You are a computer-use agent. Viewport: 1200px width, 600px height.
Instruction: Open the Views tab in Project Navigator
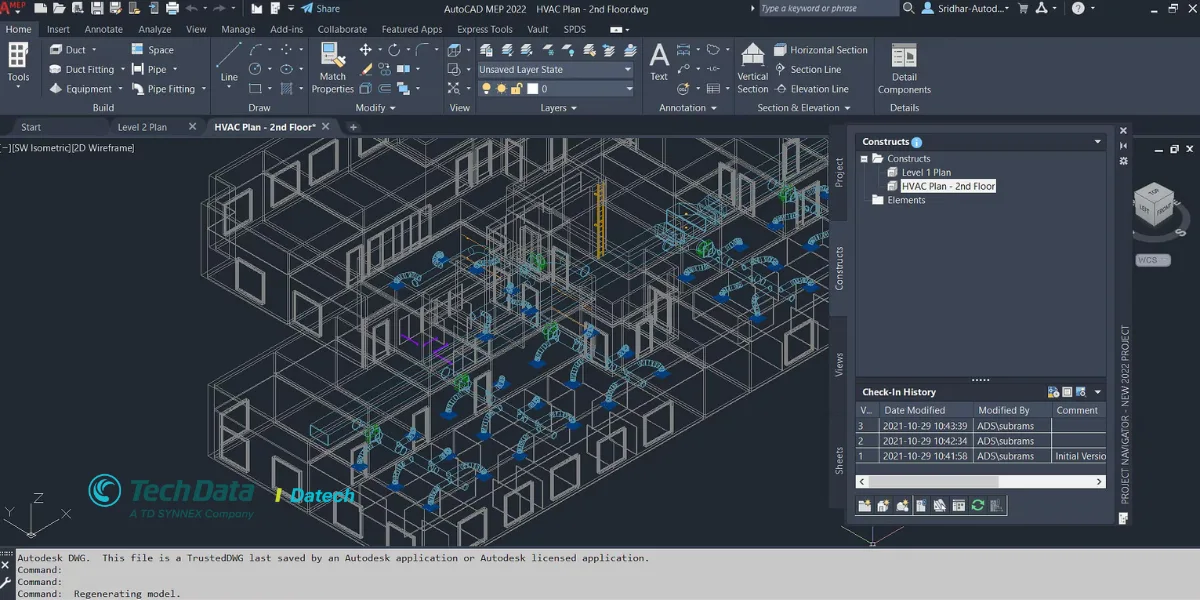840,364
